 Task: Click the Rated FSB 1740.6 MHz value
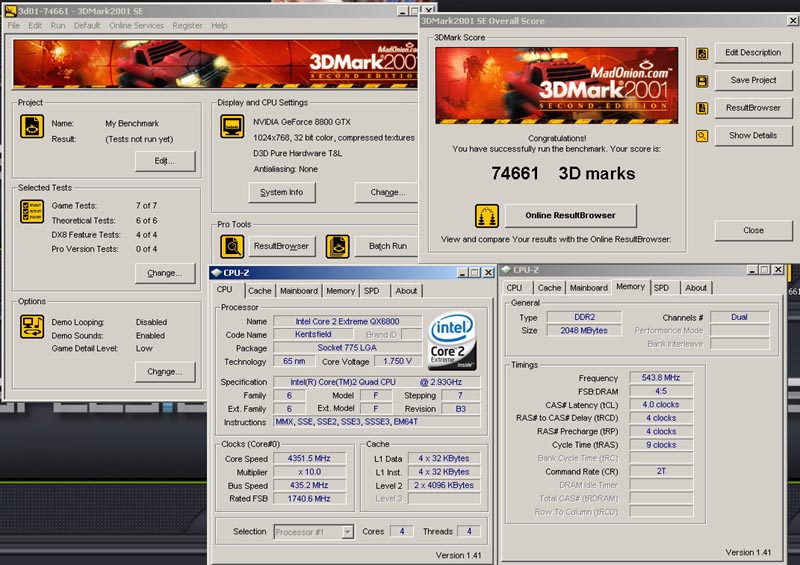tap(309, 499)
